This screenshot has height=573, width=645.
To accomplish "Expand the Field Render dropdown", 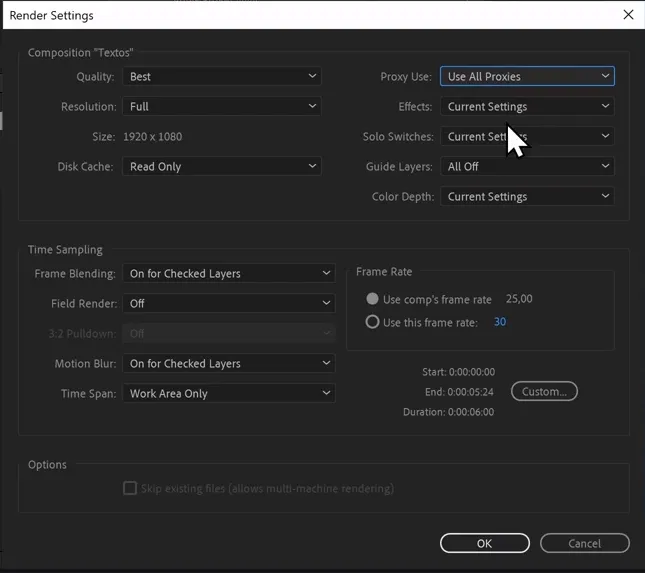I will click(229, 304).
